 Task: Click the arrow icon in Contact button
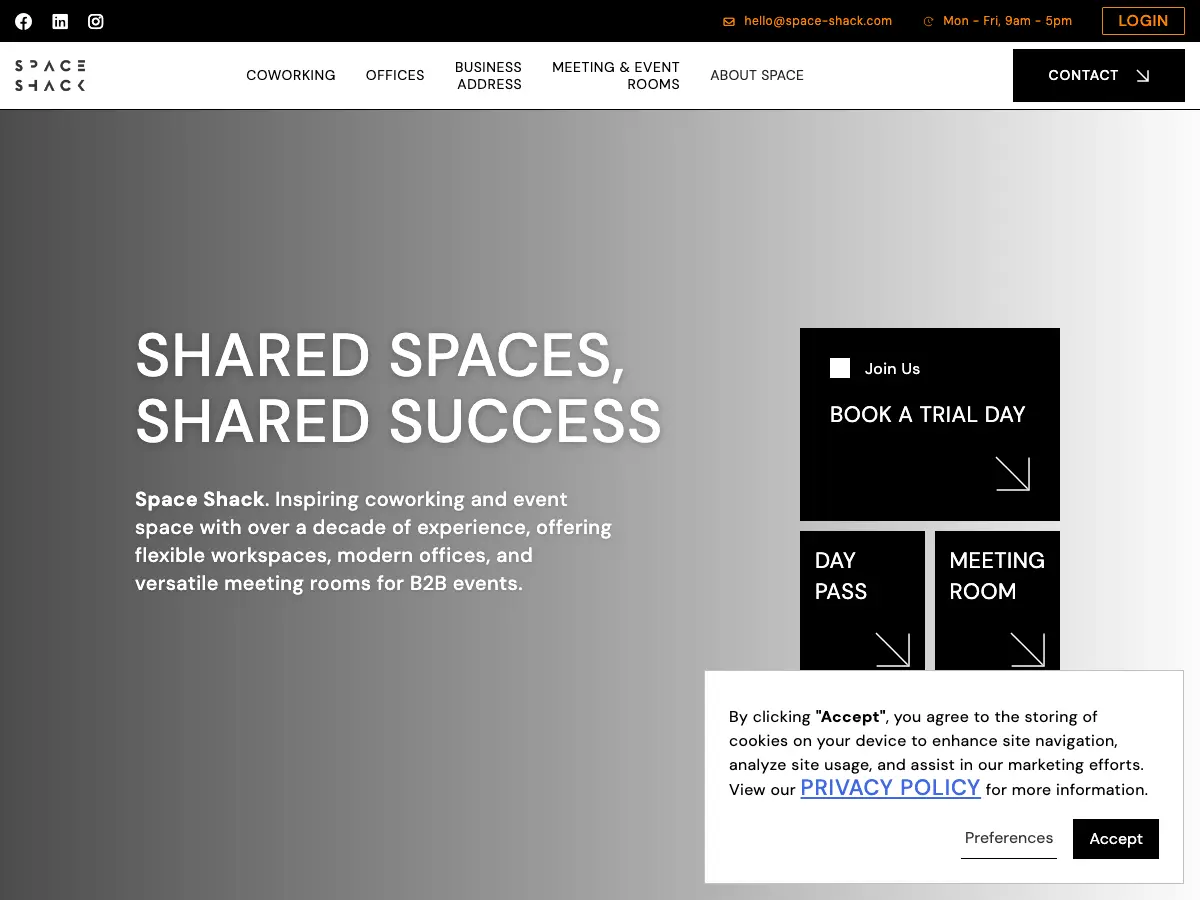tap(1143, 75)
